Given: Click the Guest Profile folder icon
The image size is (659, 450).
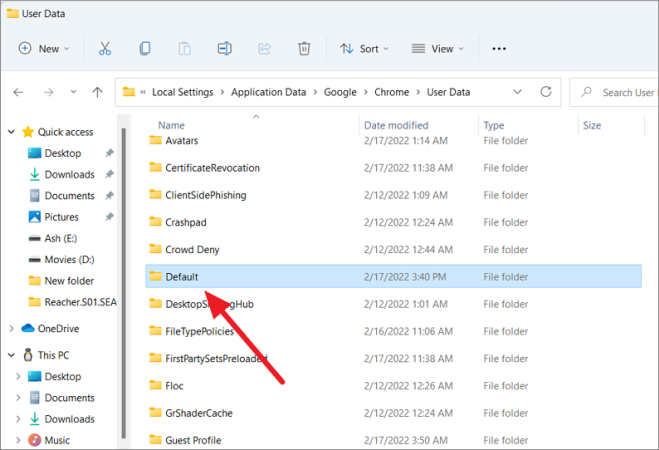Looking at the screenshot, I should click(156, 439).
